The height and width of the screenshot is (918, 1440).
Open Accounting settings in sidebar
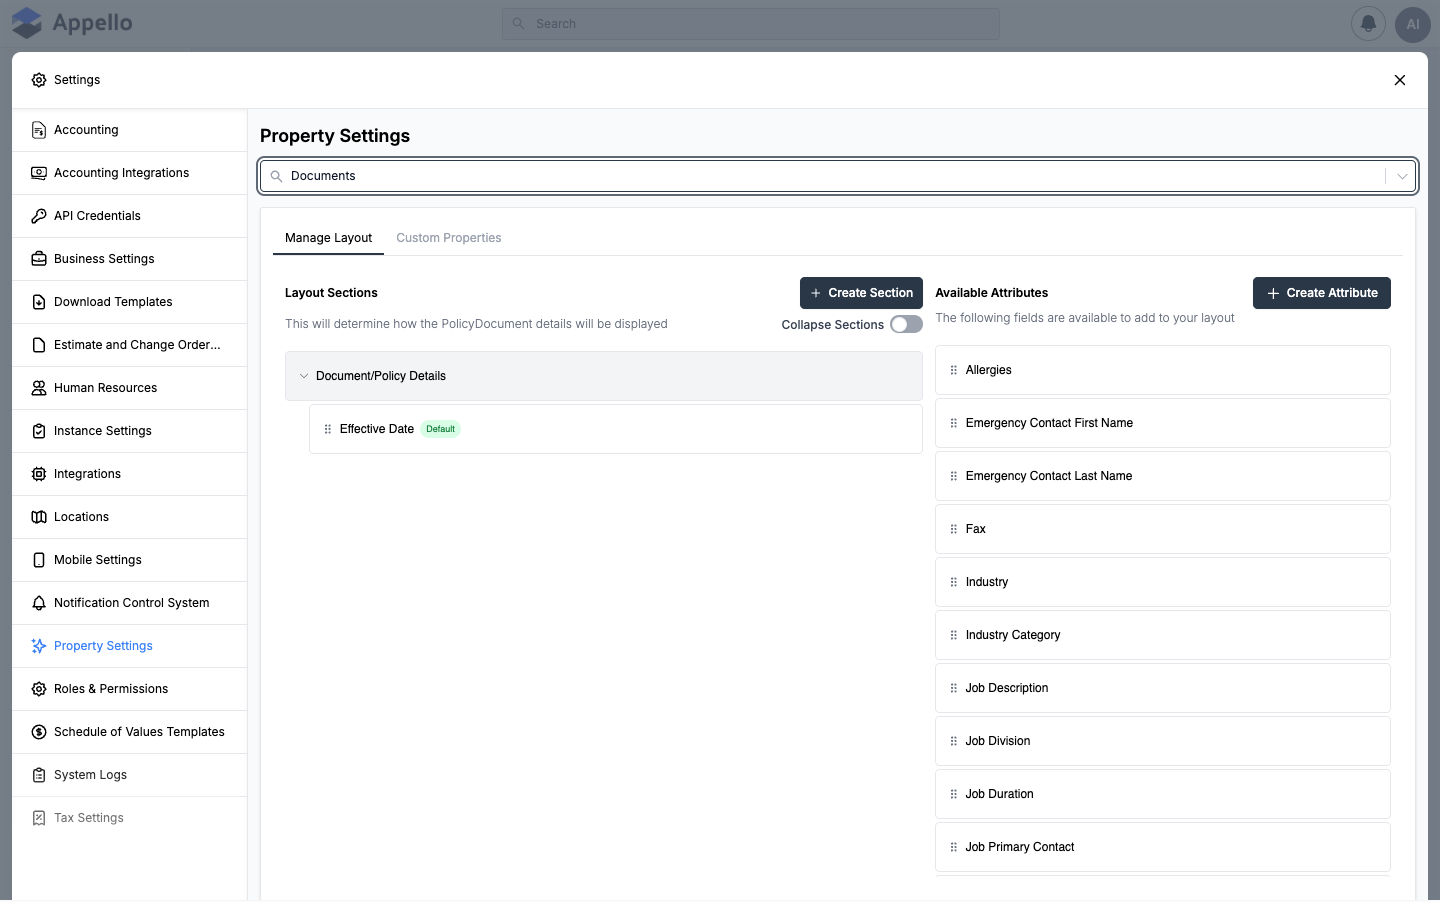130,130
